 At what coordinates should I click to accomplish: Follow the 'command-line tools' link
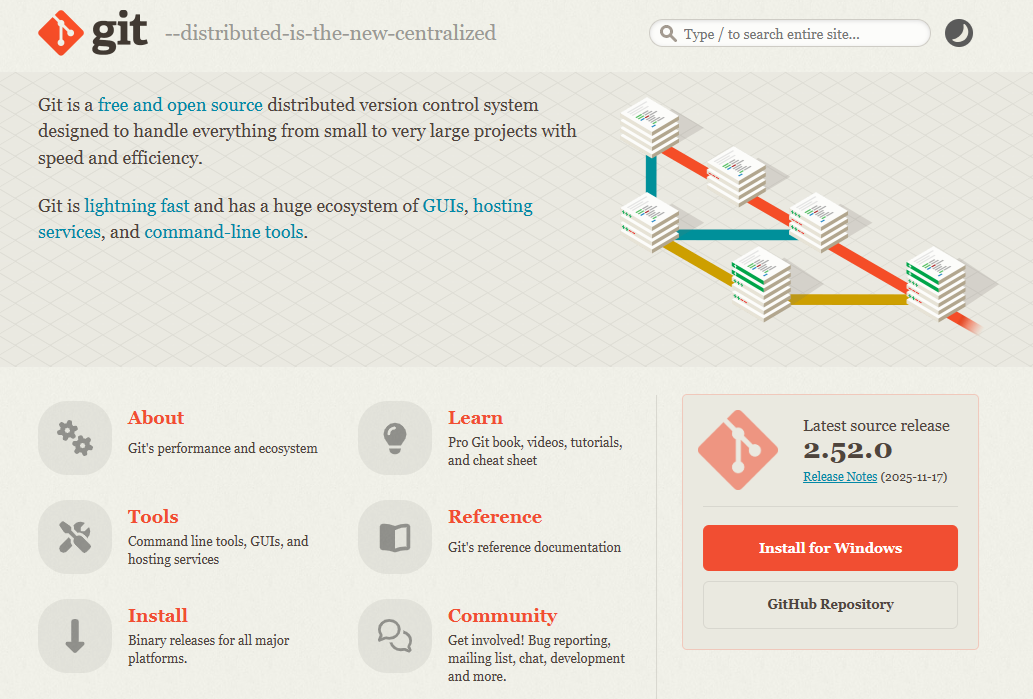(x=224, y=232)
